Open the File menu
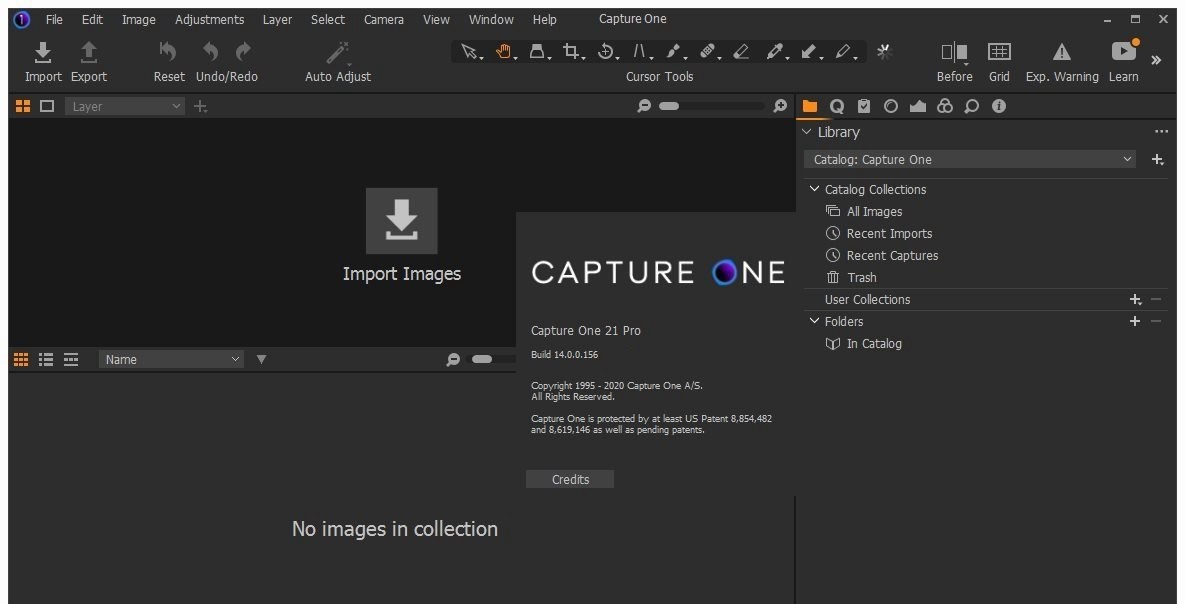The width and height of the screenshot is (1185, 604). [54, 19]
